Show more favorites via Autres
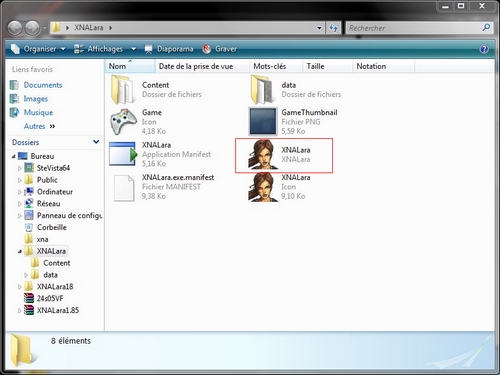 [x=39, y=126]
